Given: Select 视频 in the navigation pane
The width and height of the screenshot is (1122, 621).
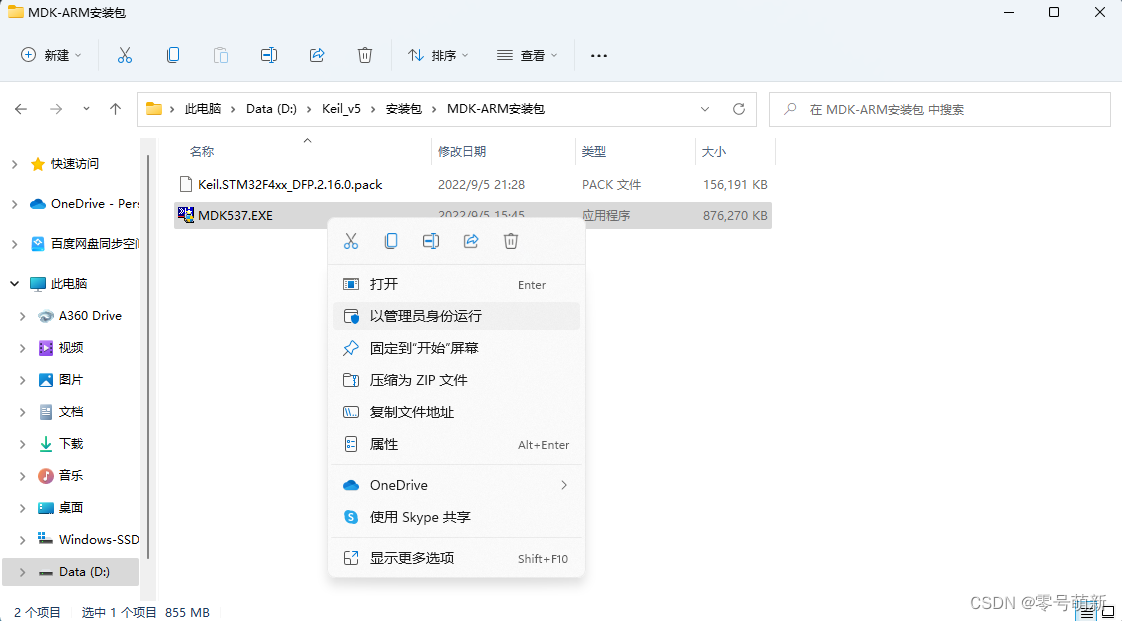Looking at the screenshot, I should click(x=71, y=348).
